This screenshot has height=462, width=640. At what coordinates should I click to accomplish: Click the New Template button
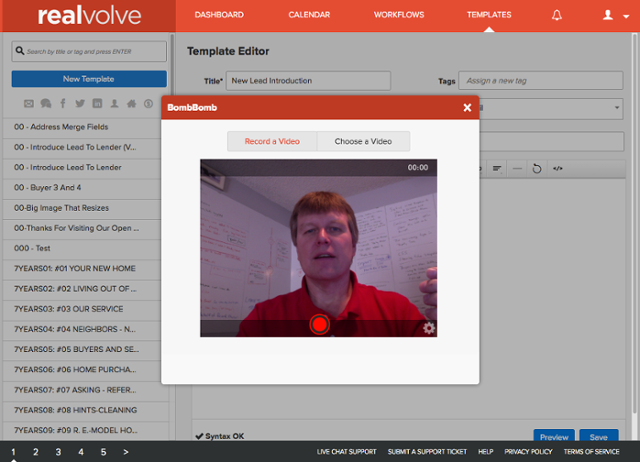pos(89,79)
